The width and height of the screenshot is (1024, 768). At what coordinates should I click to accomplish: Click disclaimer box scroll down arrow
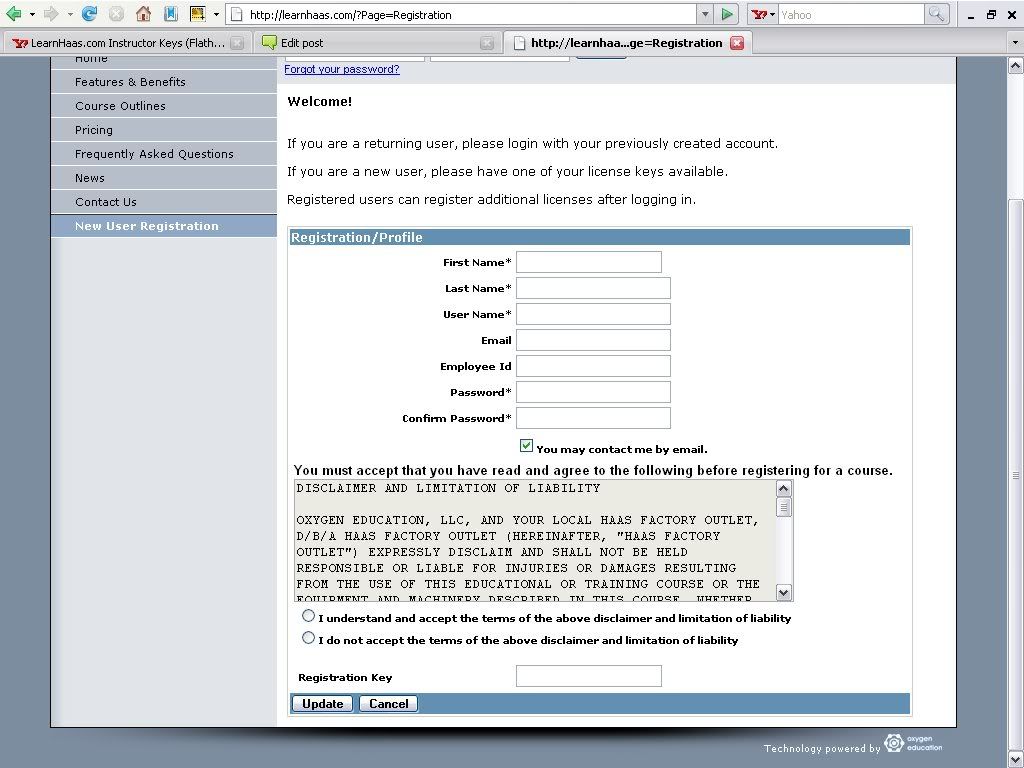[784, 592]
